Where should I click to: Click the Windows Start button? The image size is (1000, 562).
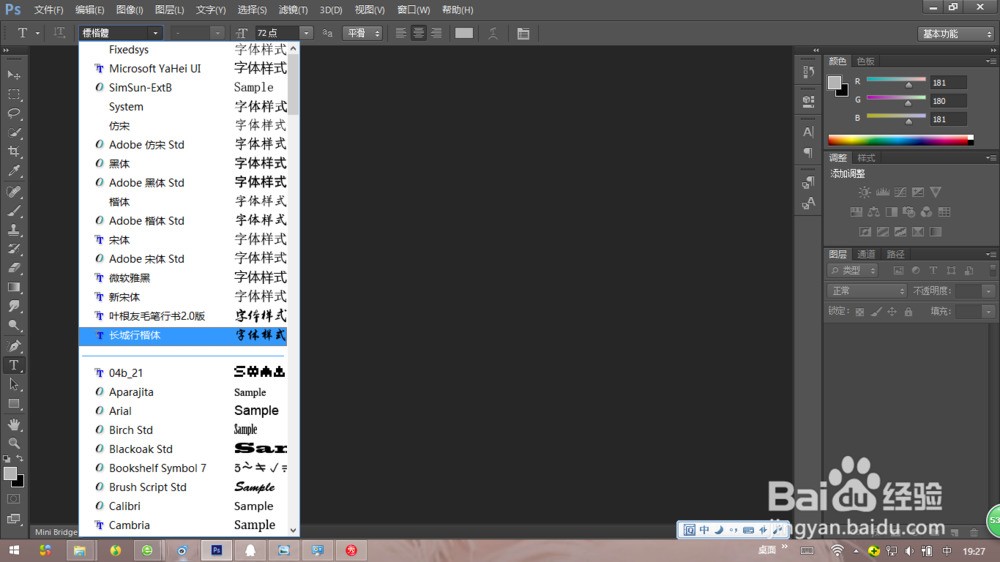(13, 550)
